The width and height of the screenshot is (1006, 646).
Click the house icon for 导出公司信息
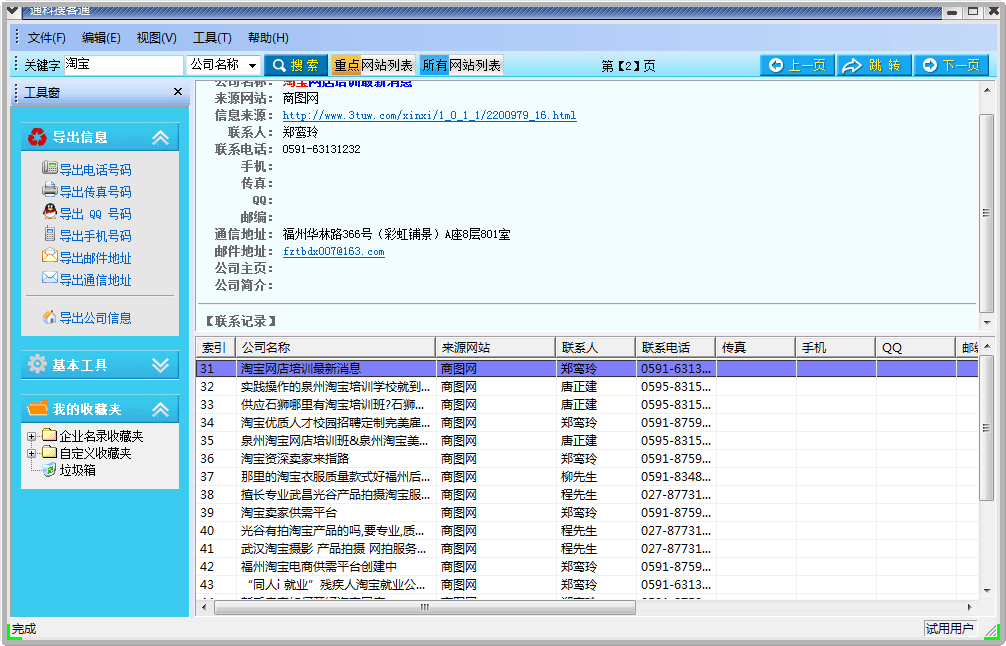[49, 317]
